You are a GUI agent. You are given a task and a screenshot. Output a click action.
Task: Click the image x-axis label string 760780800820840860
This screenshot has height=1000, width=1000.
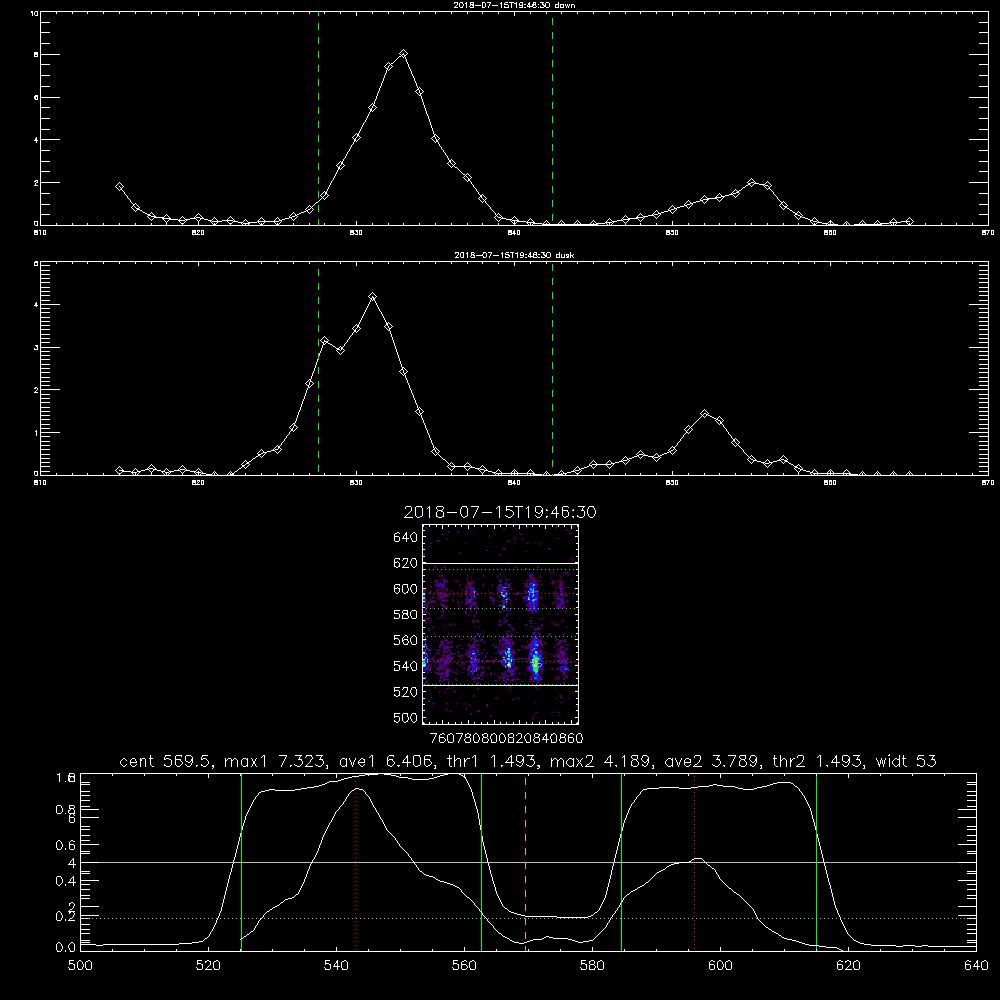click(506, 738)
